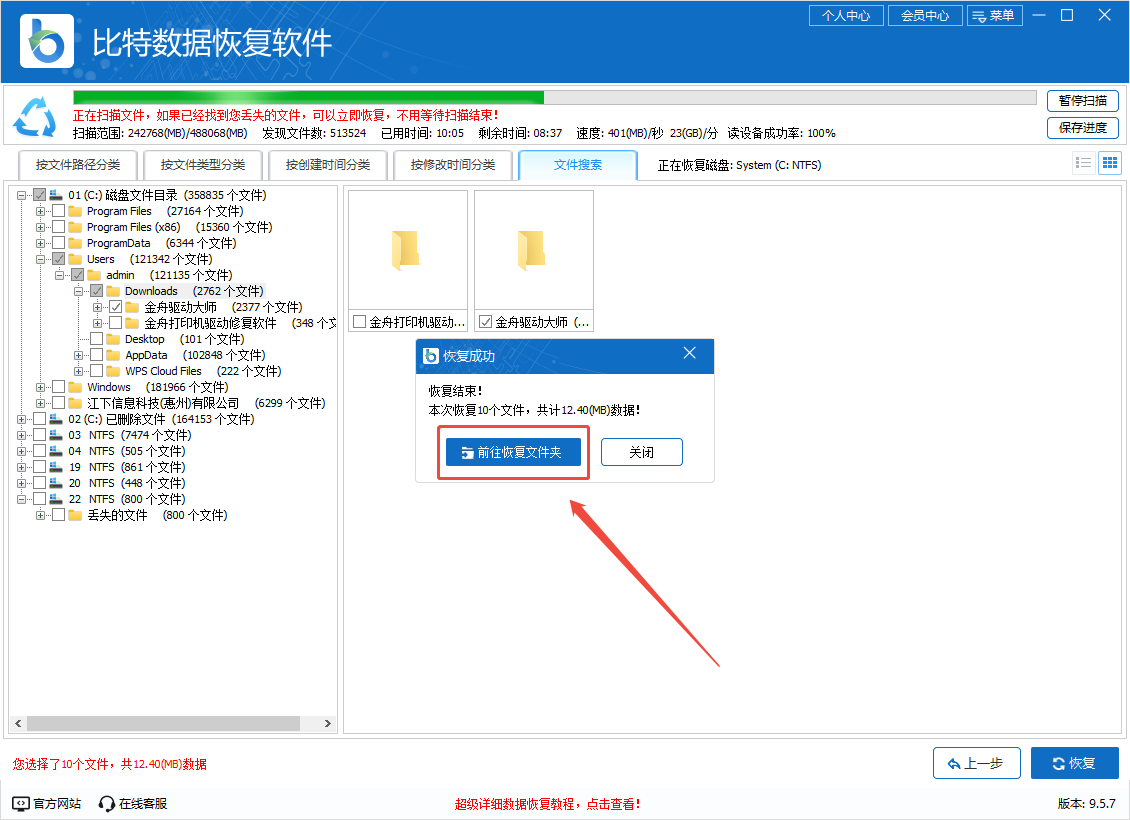Click the Windows folder icon in tree
Image resolution: width=1130 pixels, height=820 pixels.
coord(75,387)
